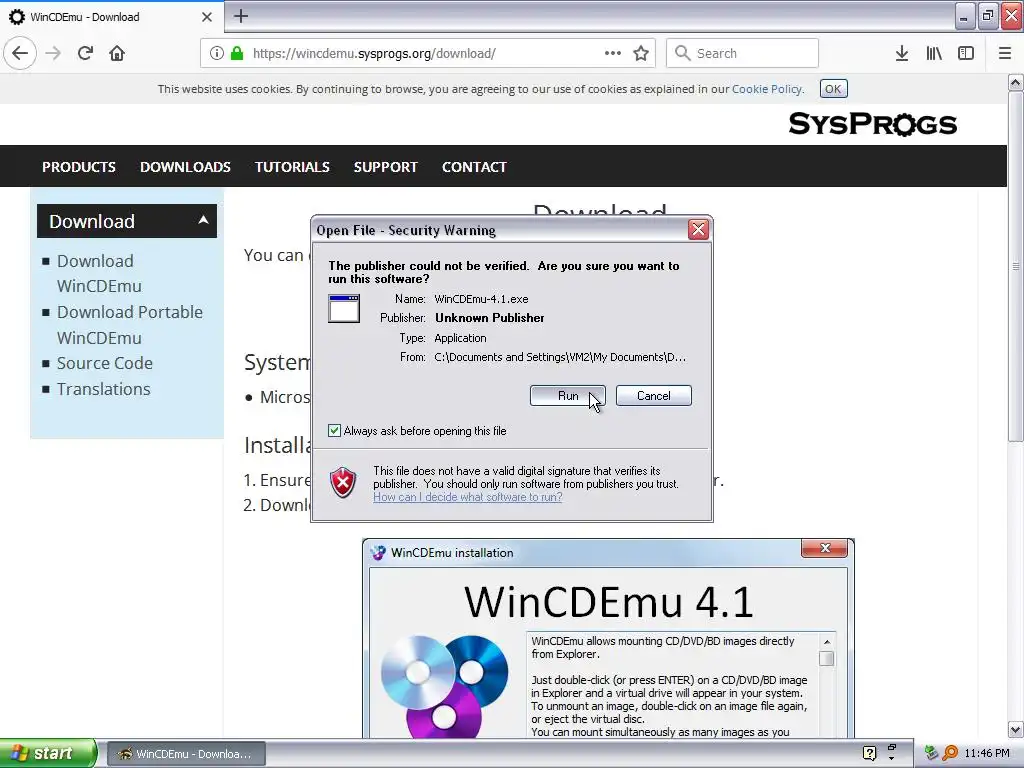Click the Windows start button
Screen dimensions: 1024x768
point(48,753)
